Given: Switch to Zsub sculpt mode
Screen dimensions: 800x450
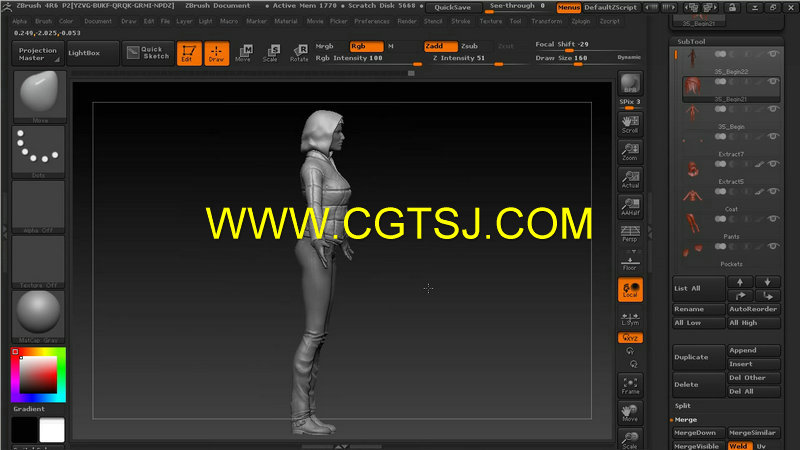Looking at the screenshot, I should point(469,46).
